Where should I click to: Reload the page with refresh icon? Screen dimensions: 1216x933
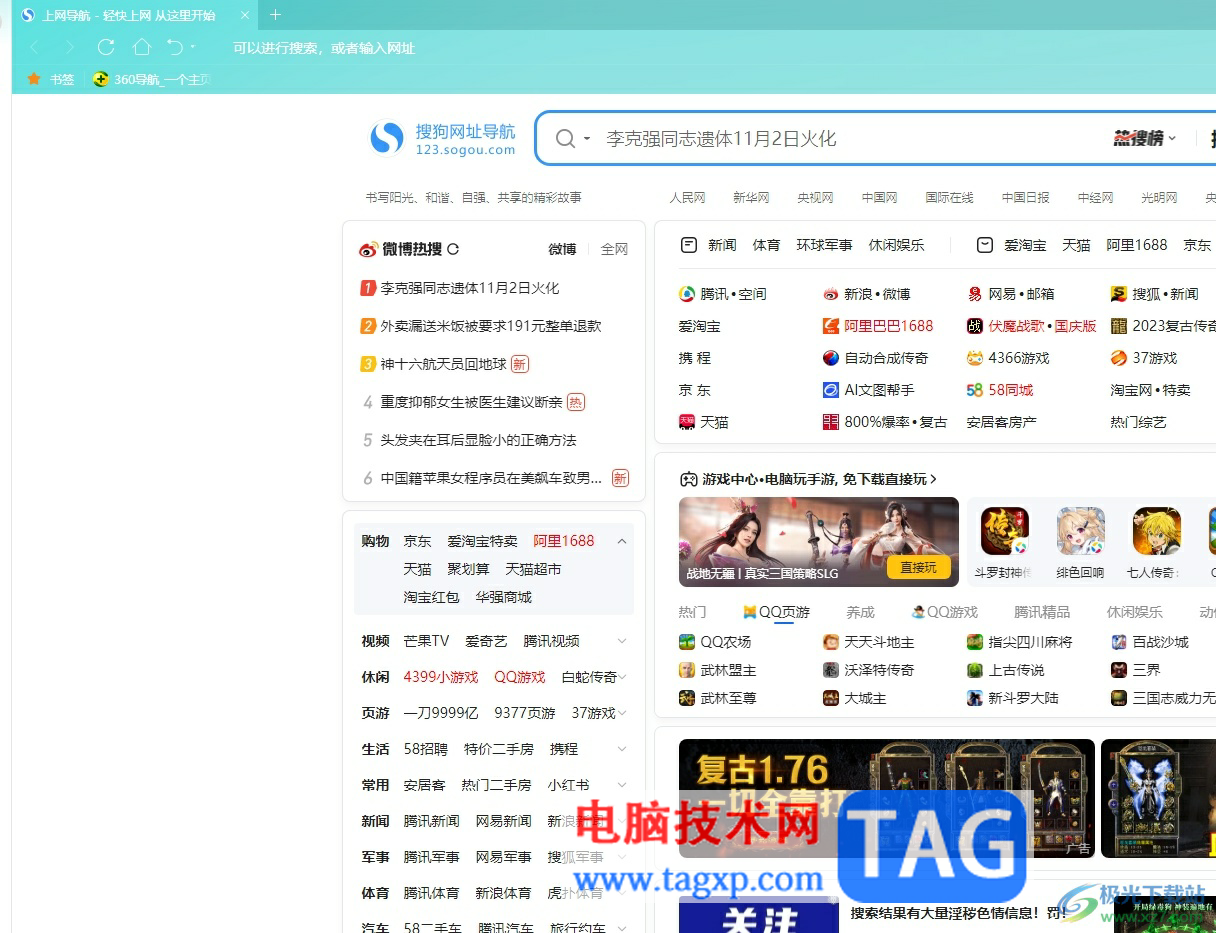click(106, 47)
